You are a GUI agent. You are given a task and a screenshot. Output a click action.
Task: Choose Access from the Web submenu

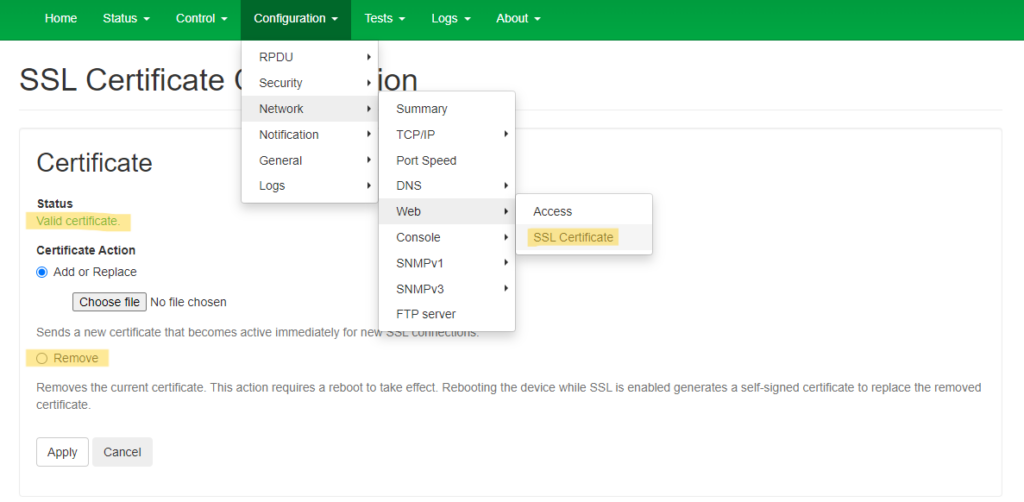pos(553,212)
